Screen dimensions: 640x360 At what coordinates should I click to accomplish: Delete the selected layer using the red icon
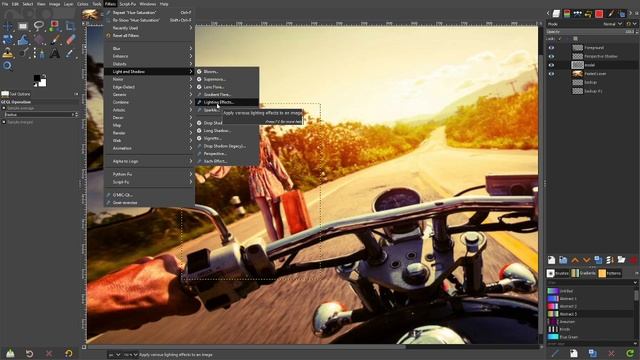pyautogui.click(x=633, y=260)
